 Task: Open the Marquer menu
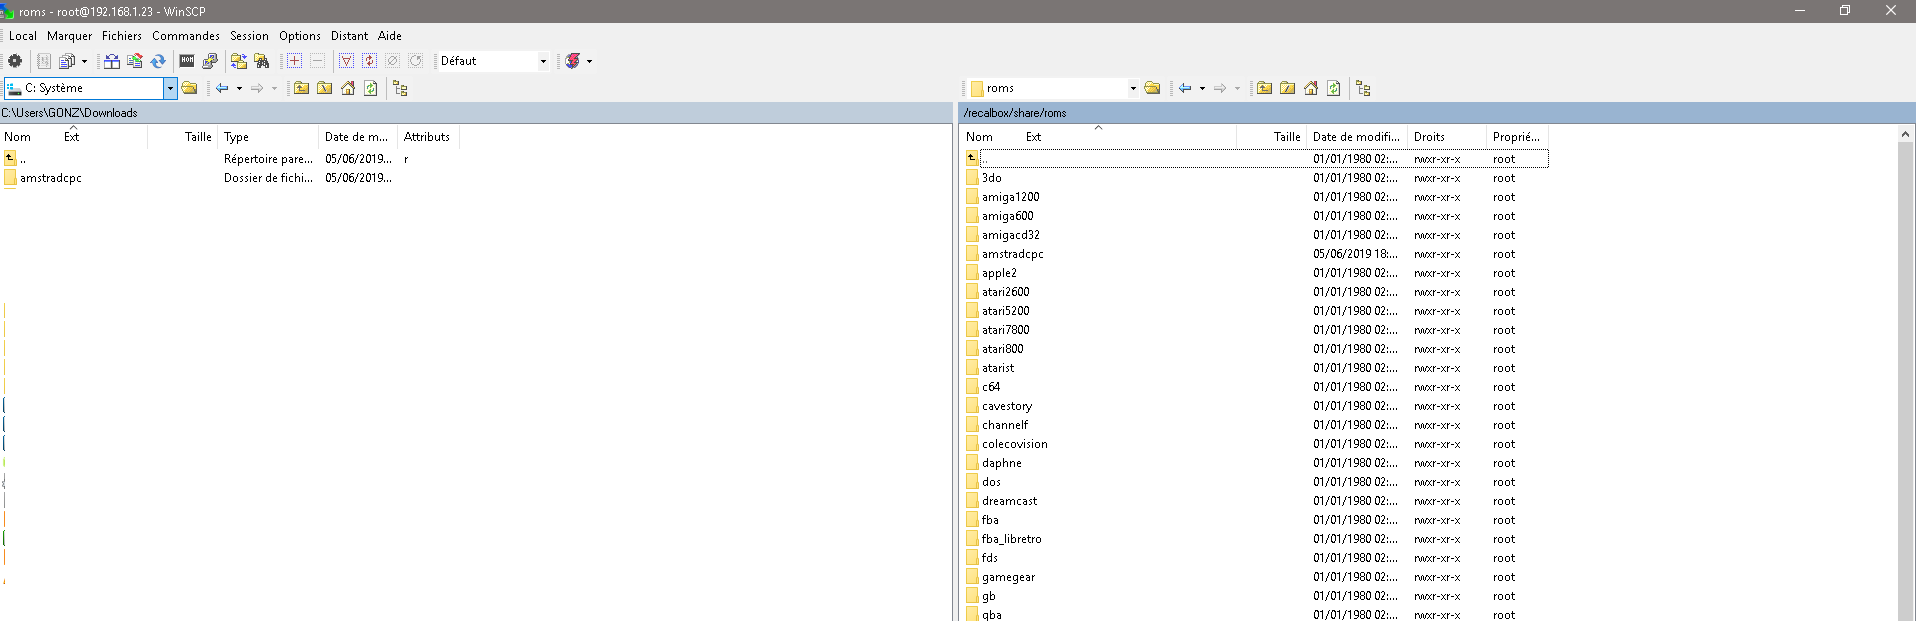coord(69,35)
